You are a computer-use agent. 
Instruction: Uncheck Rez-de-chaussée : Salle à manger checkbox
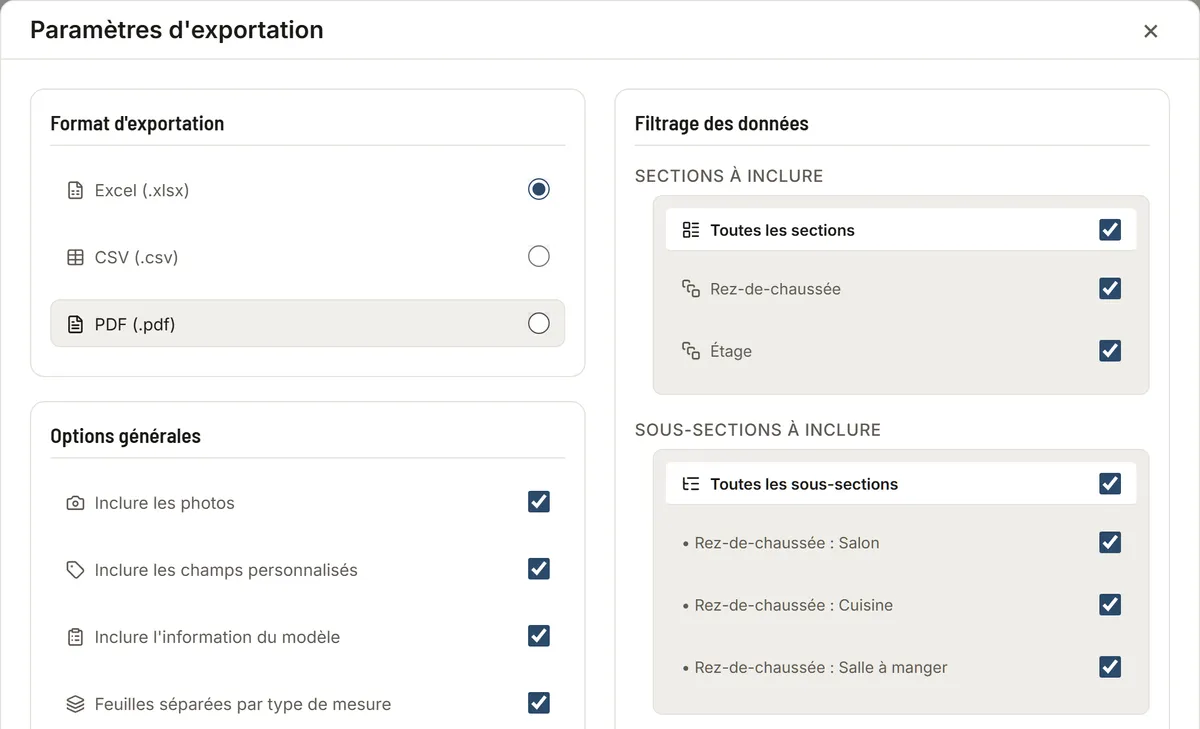click(1110, 667)
